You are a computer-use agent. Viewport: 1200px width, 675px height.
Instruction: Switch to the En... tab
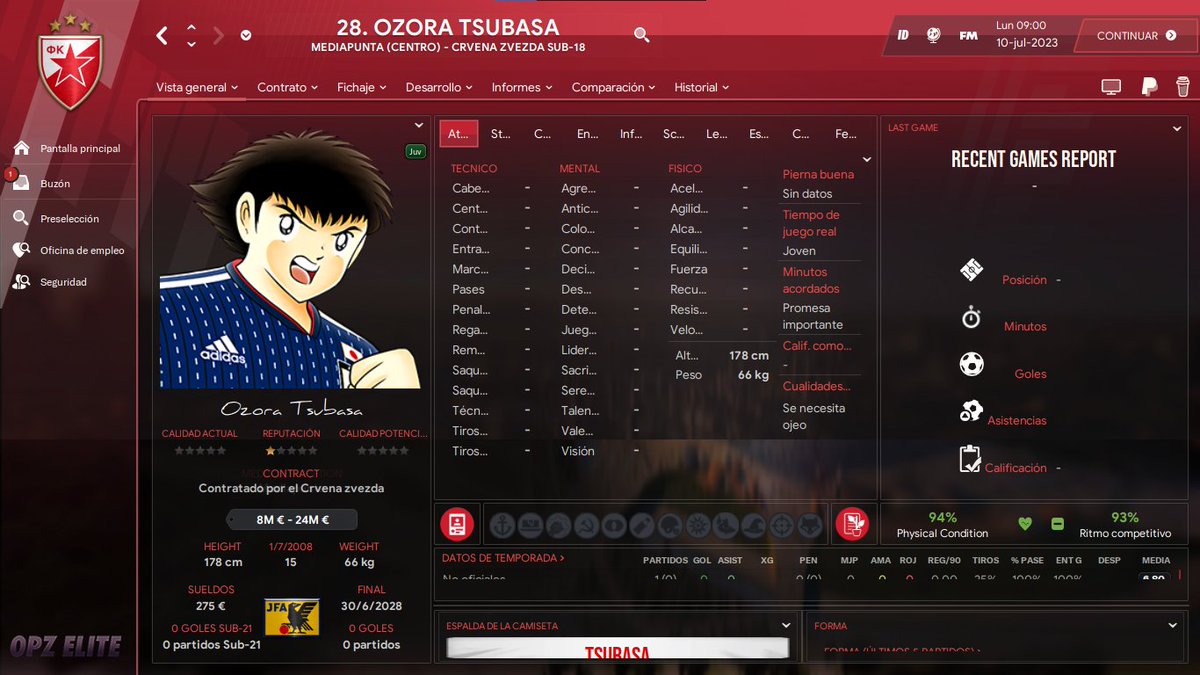(587, 133)
